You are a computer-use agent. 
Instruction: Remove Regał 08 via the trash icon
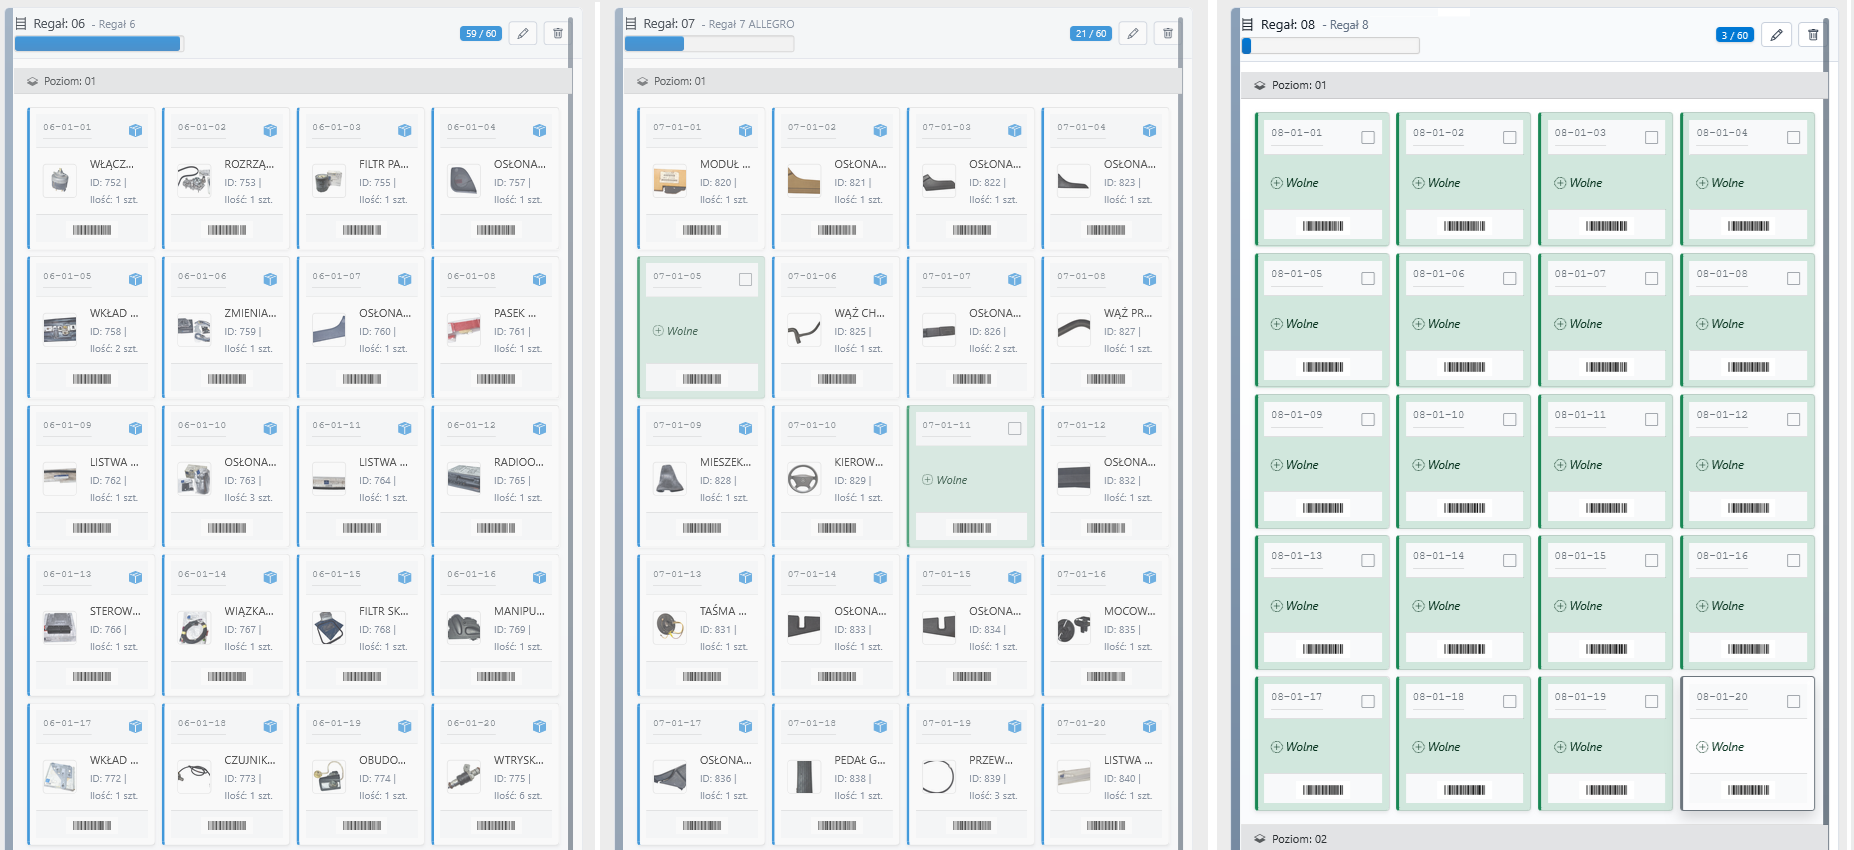tap(1813, 35)
